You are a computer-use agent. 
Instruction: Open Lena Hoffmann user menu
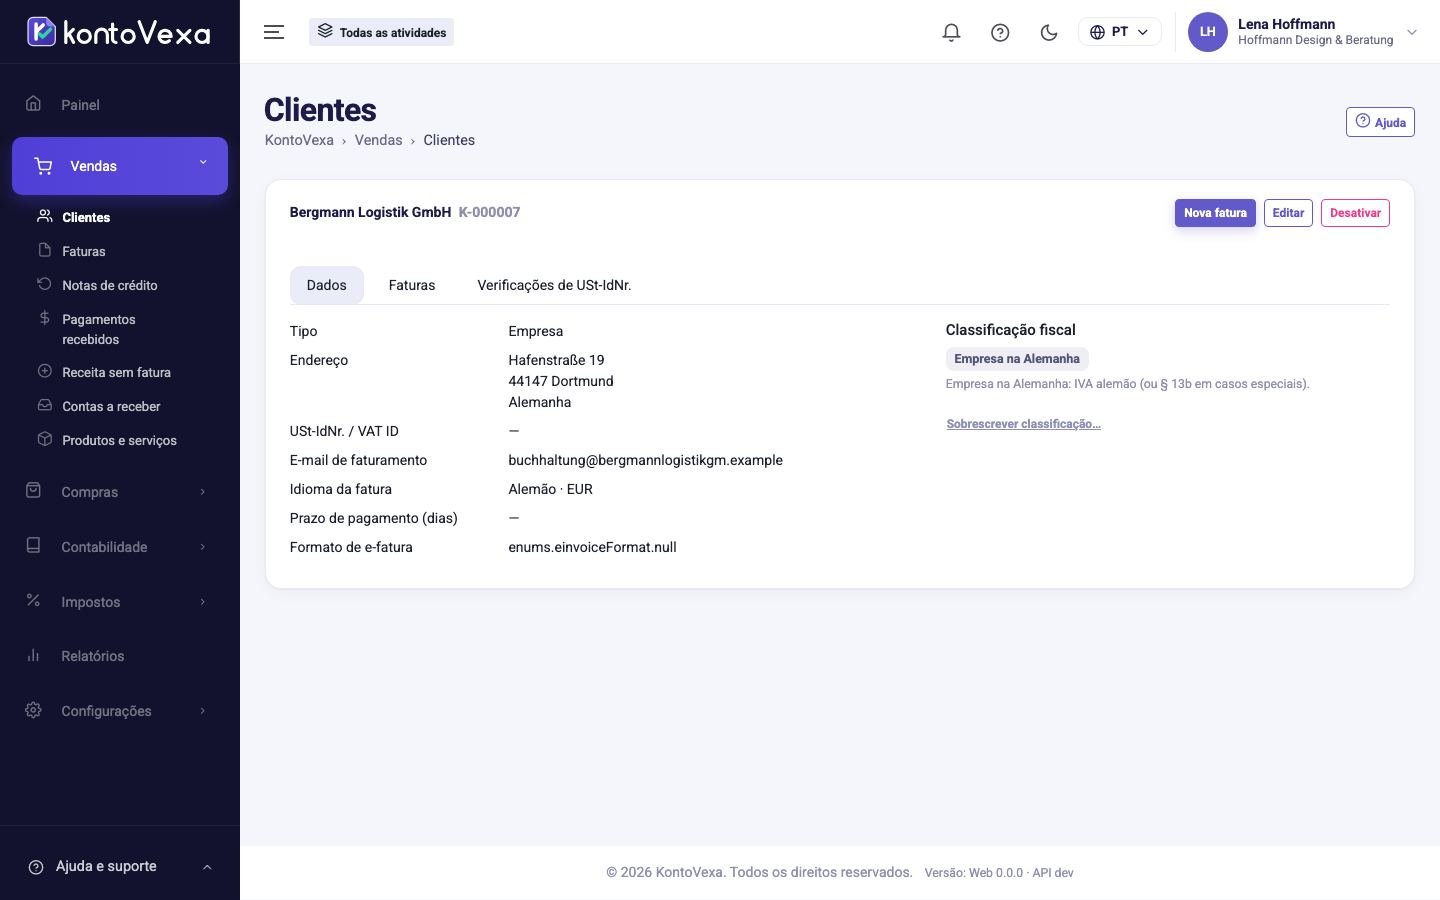point(1303,32)
